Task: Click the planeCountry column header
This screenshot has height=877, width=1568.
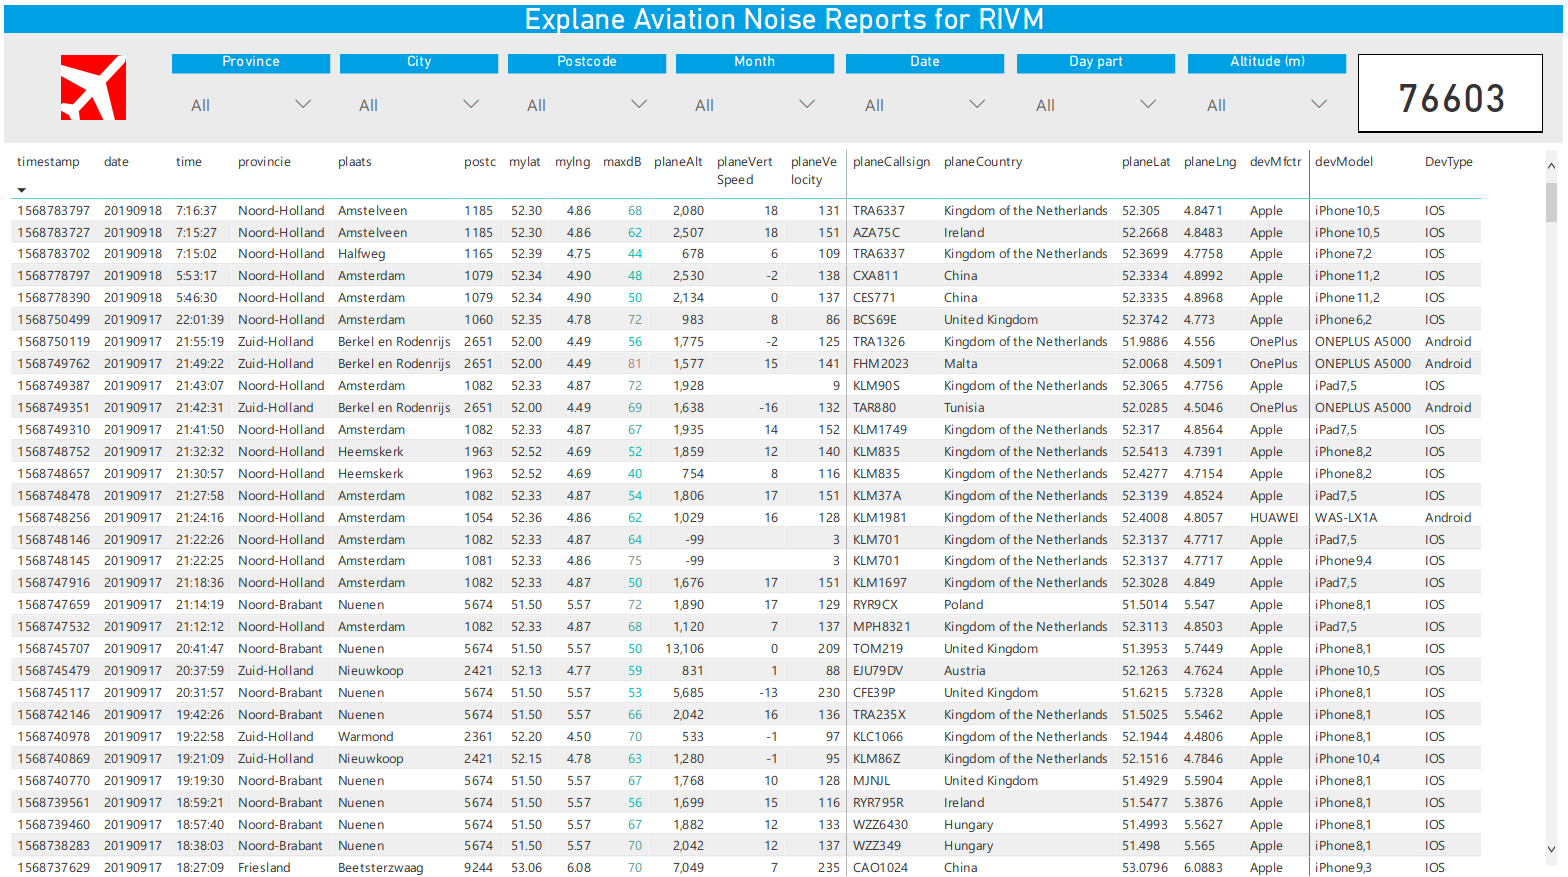Action: pyautogui.click(x=982, y=162)
